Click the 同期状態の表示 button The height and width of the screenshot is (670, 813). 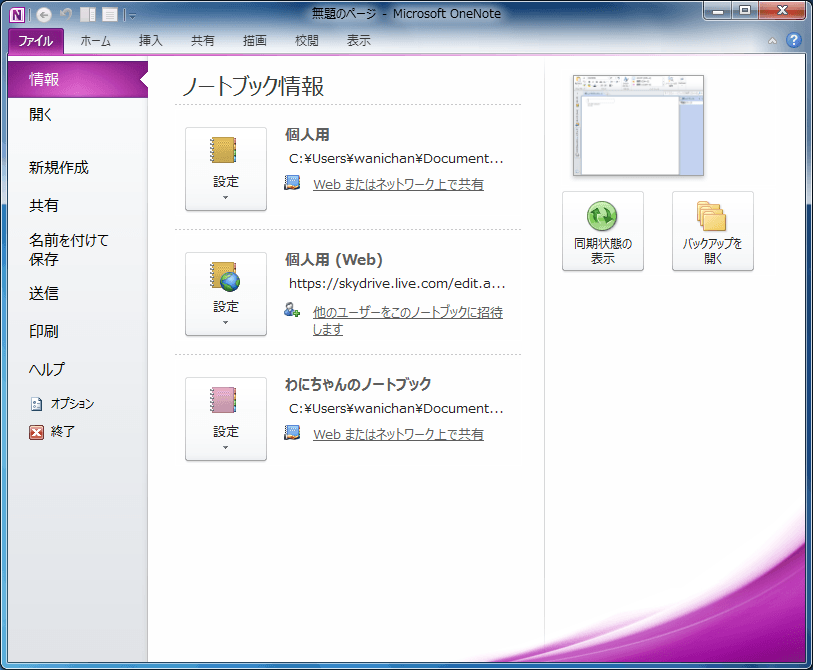603,231
